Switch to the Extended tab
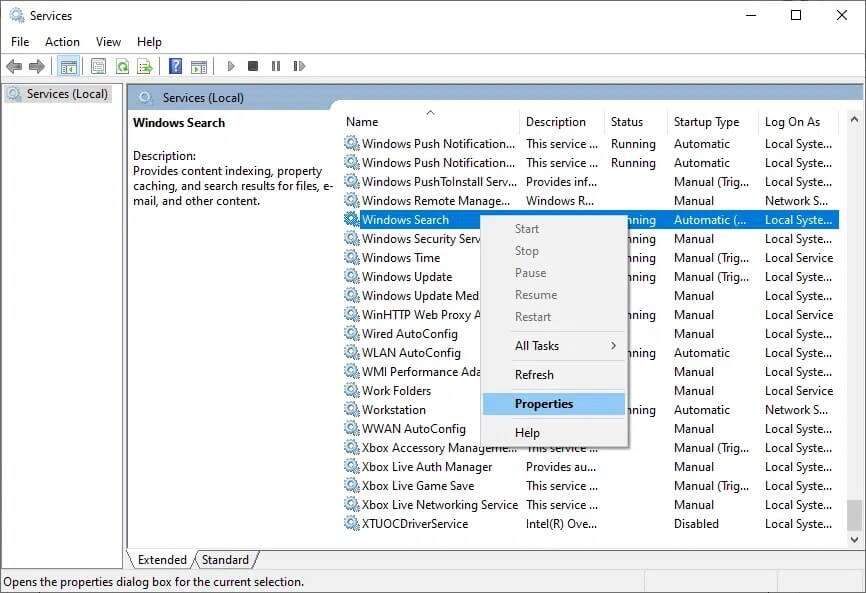This screenshot has width=866, height=593. (x=162, y=560)
